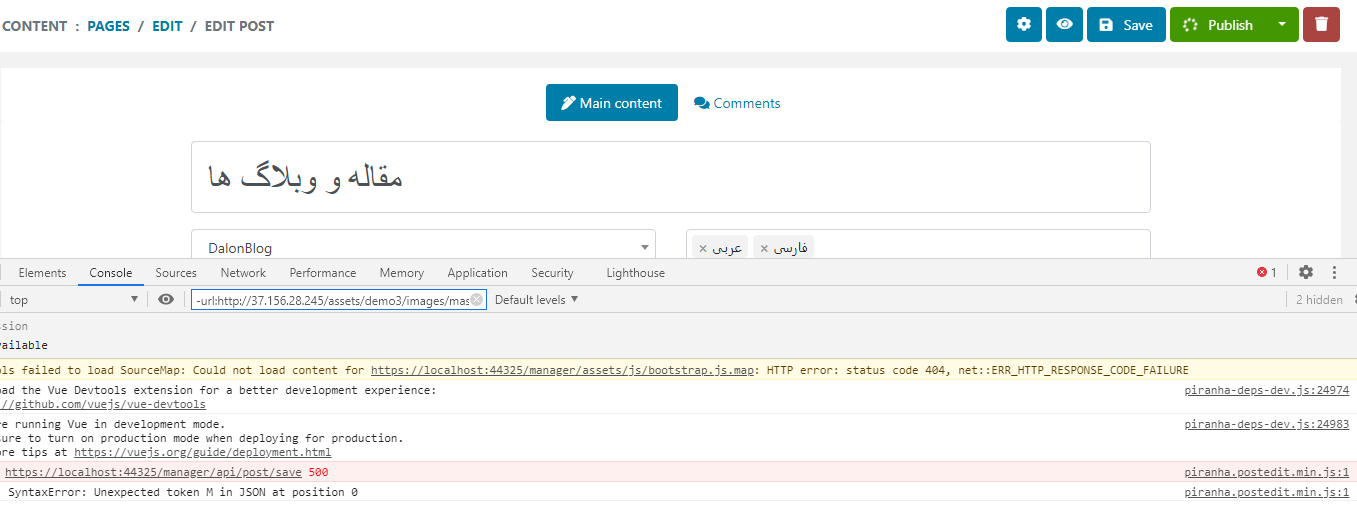Image resolution: width=1357 pixels, height=519 pixels.
Task: Open post settings gear button
Action: (x=1023, y=25)
